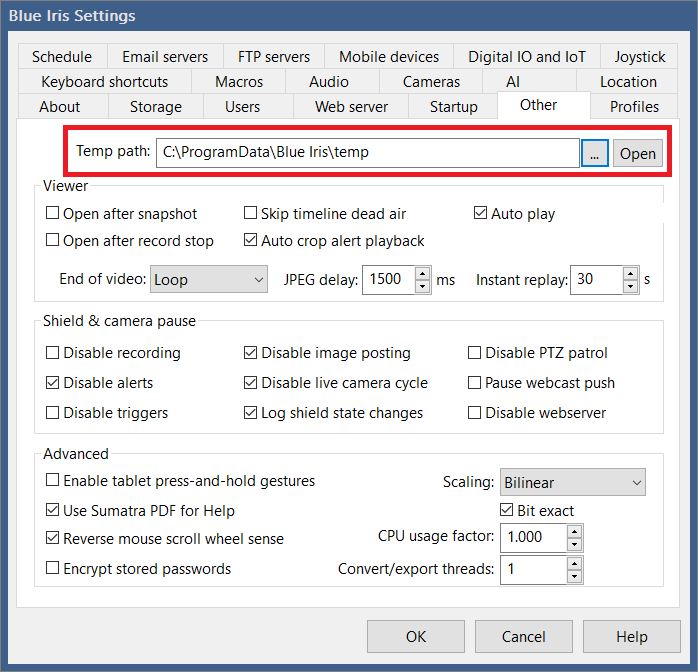Open Digital IO and IoT tab
The height and width of the screenshot is (672, 698).
(x=527, y=57)
